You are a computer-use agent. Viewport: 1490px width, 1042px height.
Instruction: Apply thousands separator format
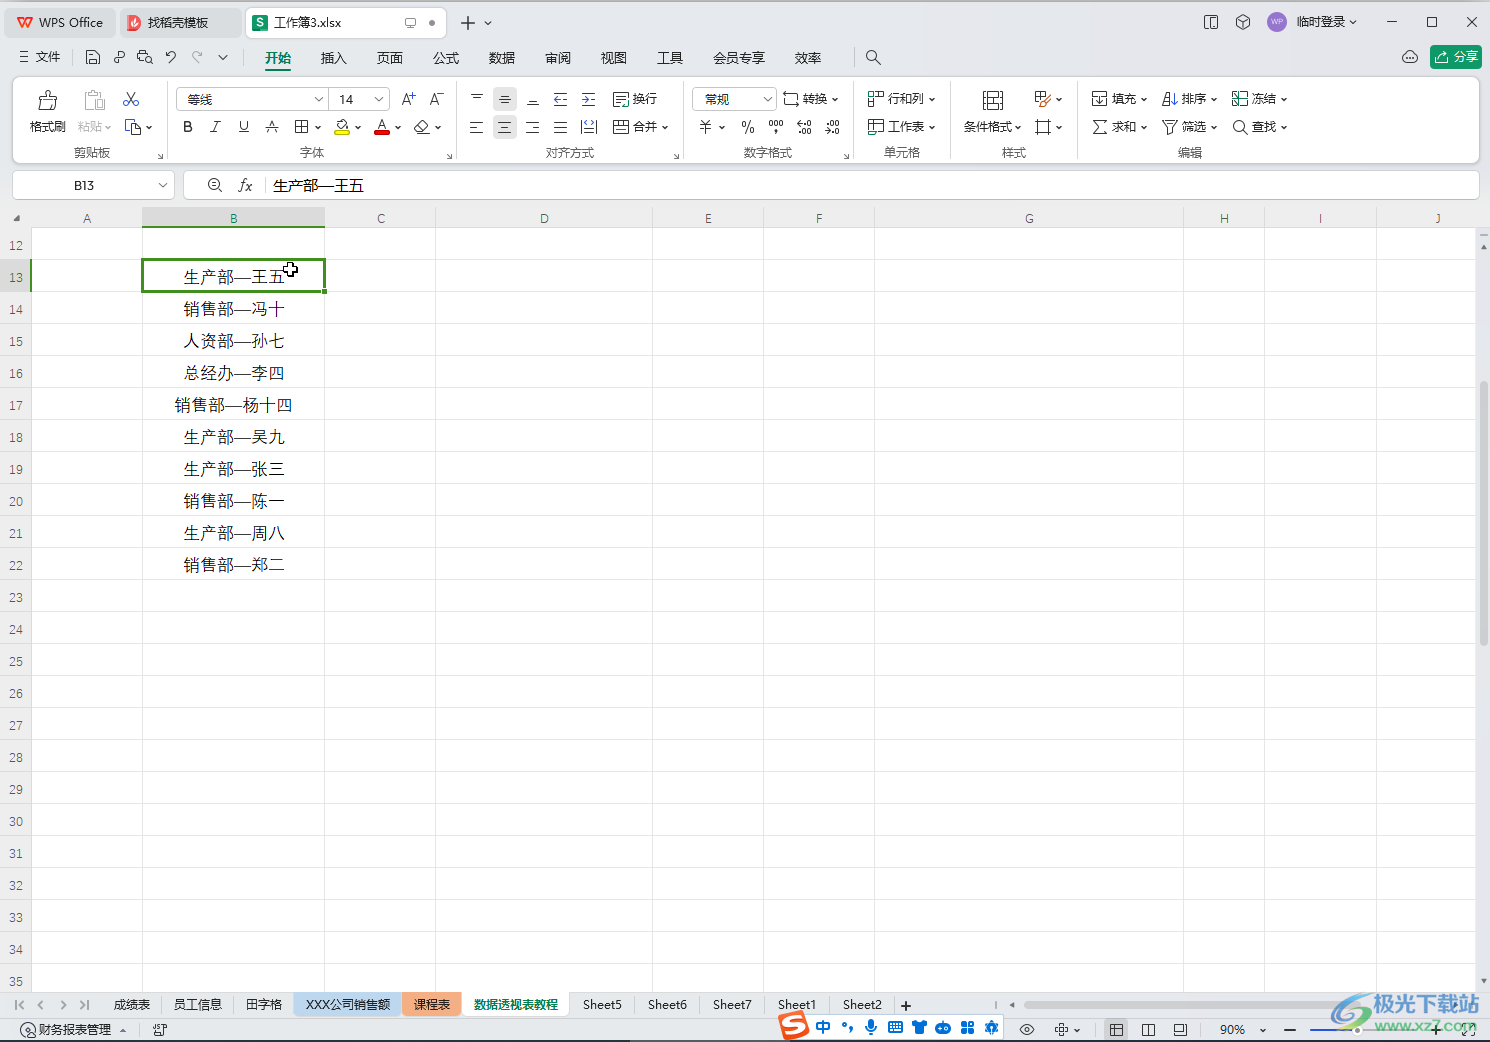tap(776, 127)
